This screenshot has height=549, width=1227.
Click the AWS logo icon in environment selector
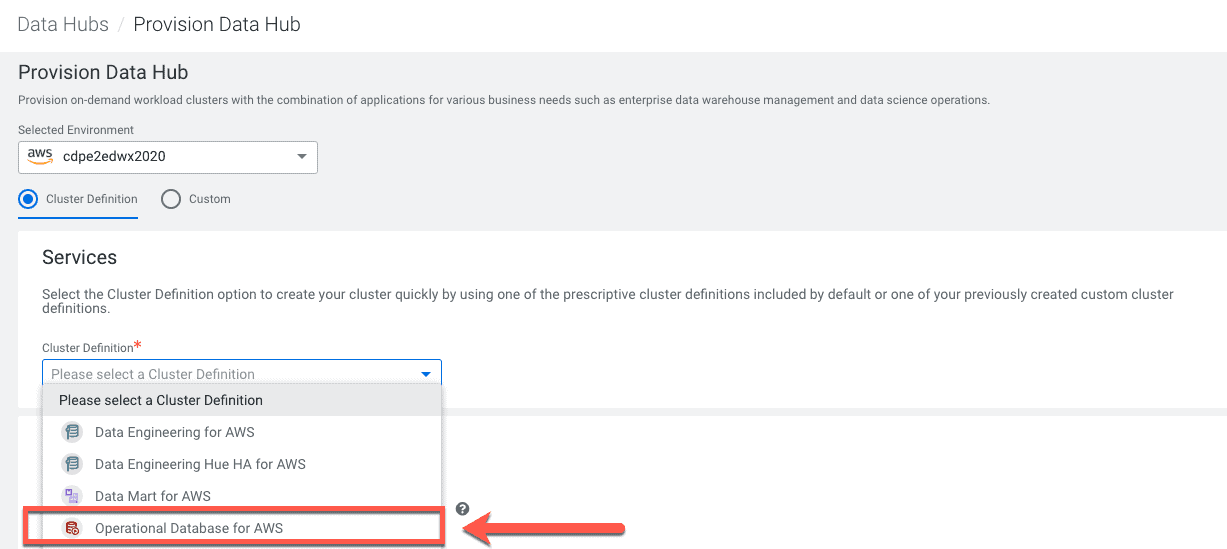(40, 157)
